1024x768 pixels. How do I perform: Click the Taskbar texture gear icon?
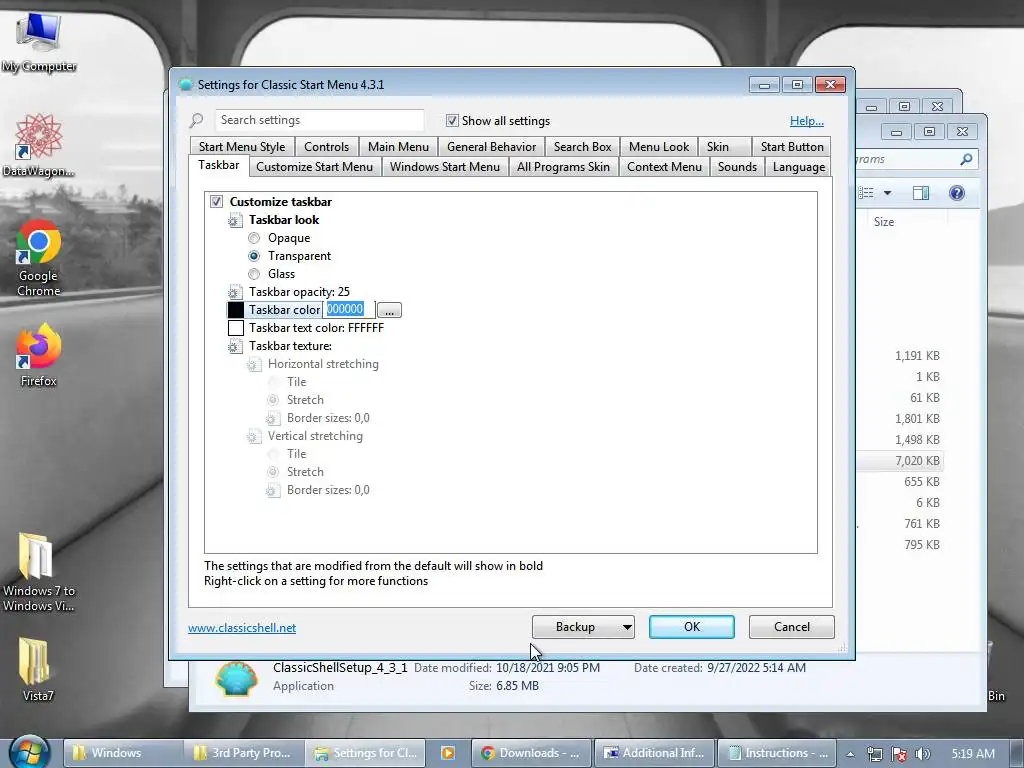coord(235,346)
